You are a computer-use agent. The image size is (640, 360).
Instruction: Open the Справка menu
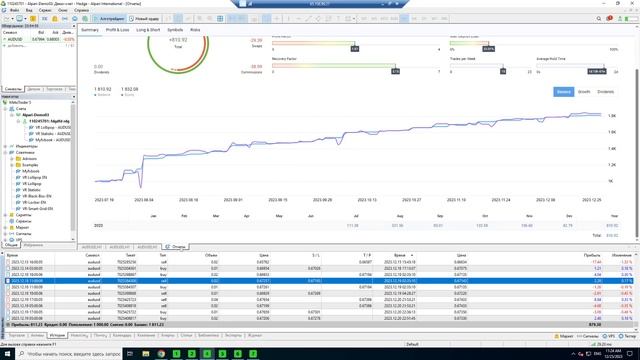coord(82,10)
